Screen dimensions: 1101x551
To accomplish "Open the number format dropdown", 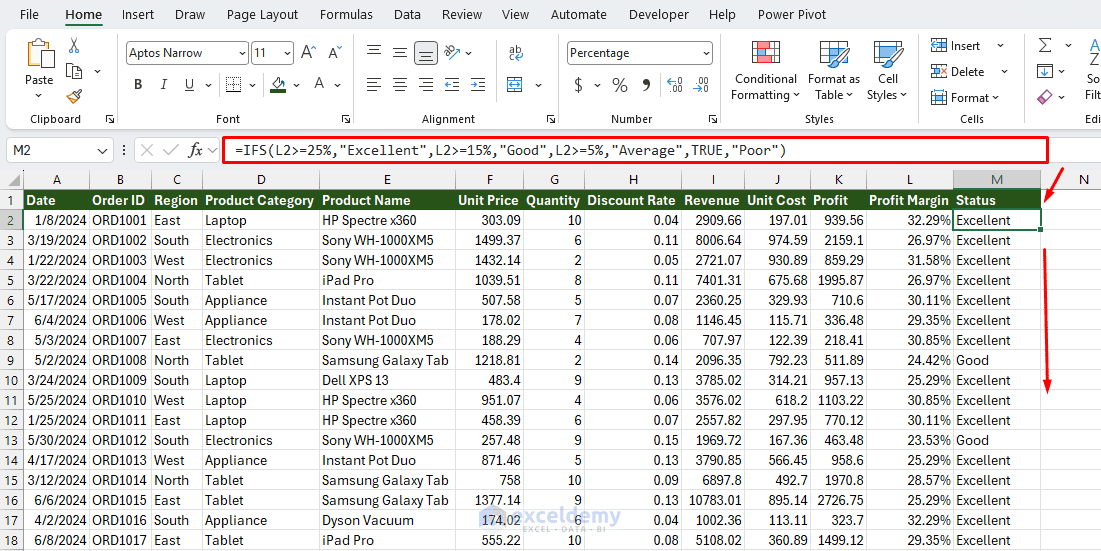I will click(705, 53).
